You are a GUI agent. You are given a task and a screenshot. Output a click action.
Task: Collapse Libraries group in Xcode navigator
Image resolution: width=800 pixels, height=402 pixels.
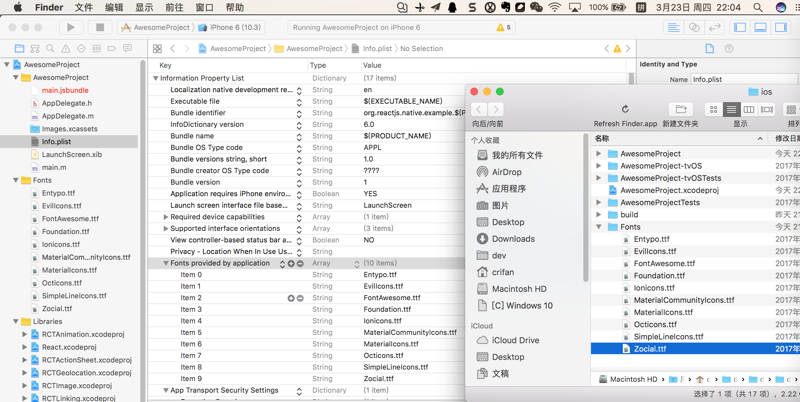pyautogui.click(x=16, y=321)
